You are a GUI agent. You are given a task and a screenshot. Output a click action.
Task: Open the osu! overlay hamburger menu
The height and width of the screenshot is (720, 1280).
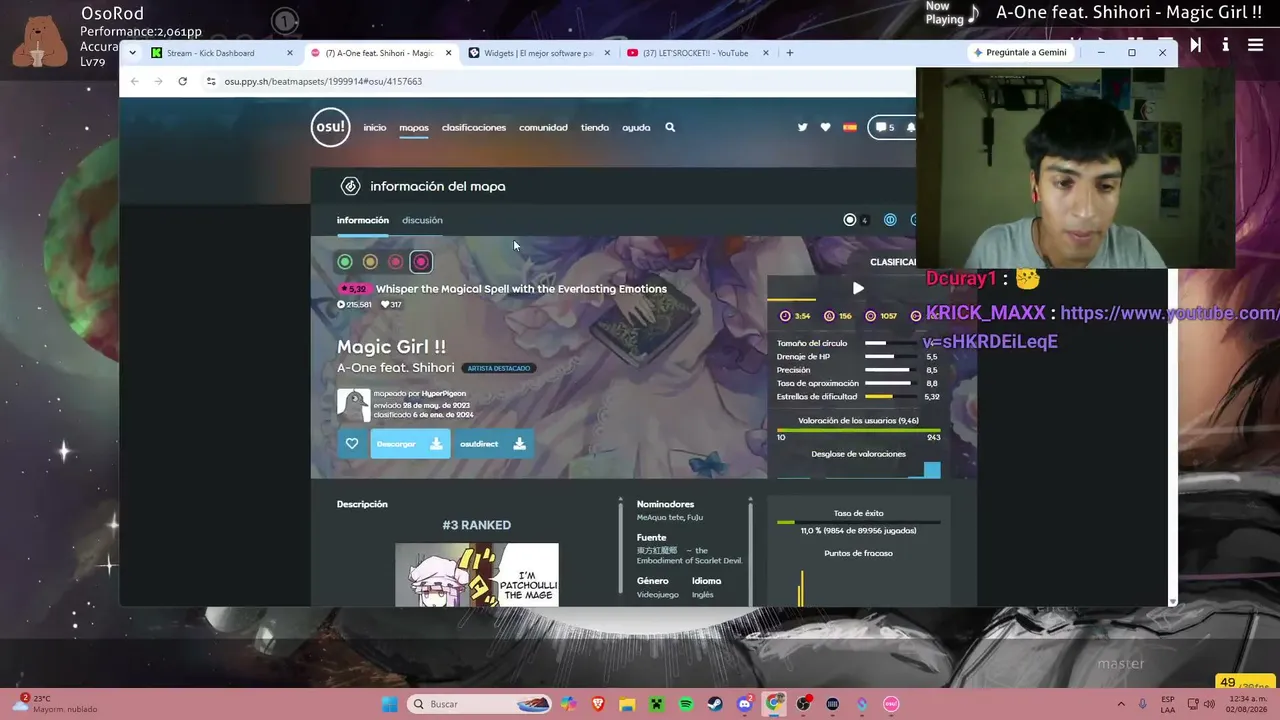click(1256, 44)
